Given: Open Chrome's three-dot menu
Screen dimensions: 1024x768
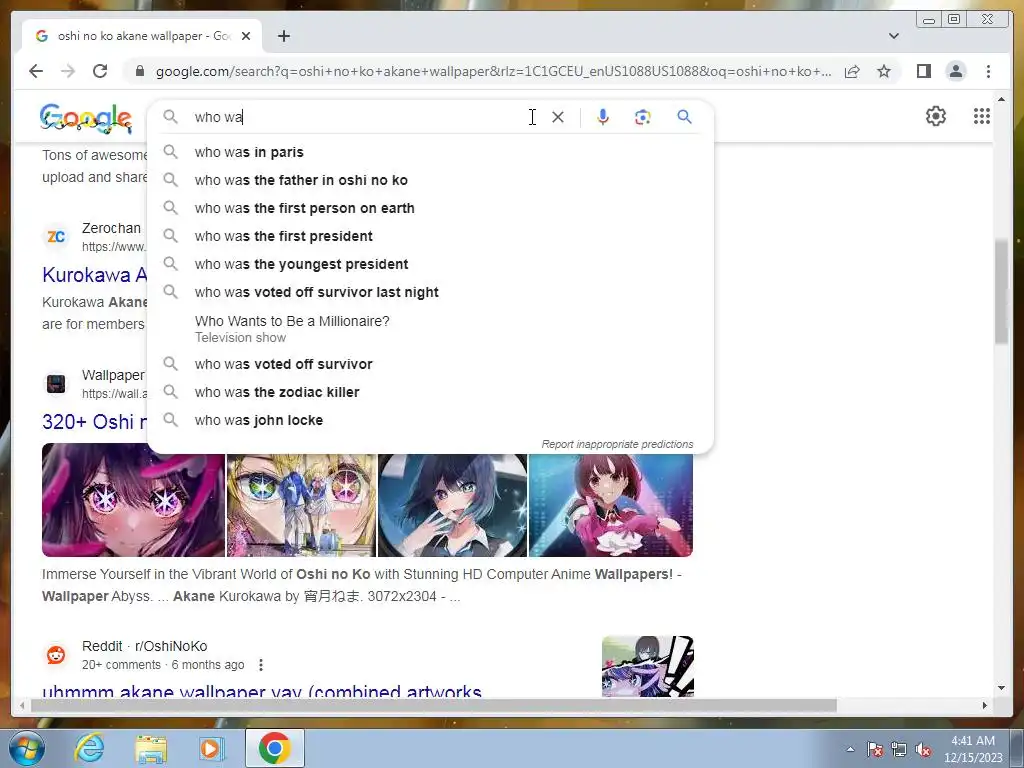Looking at the screenshot, I should tap(988, 71).
